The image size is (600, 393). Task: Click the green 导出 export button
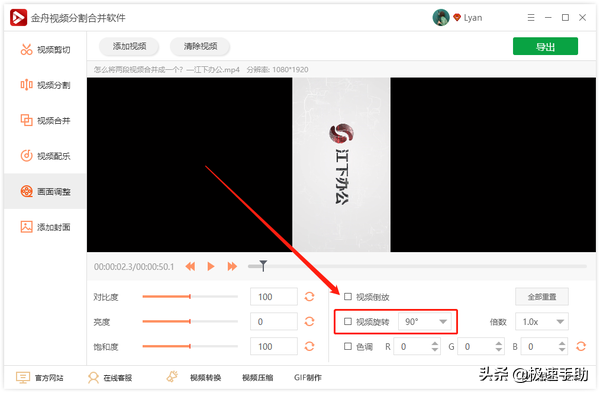pos(545,46)
